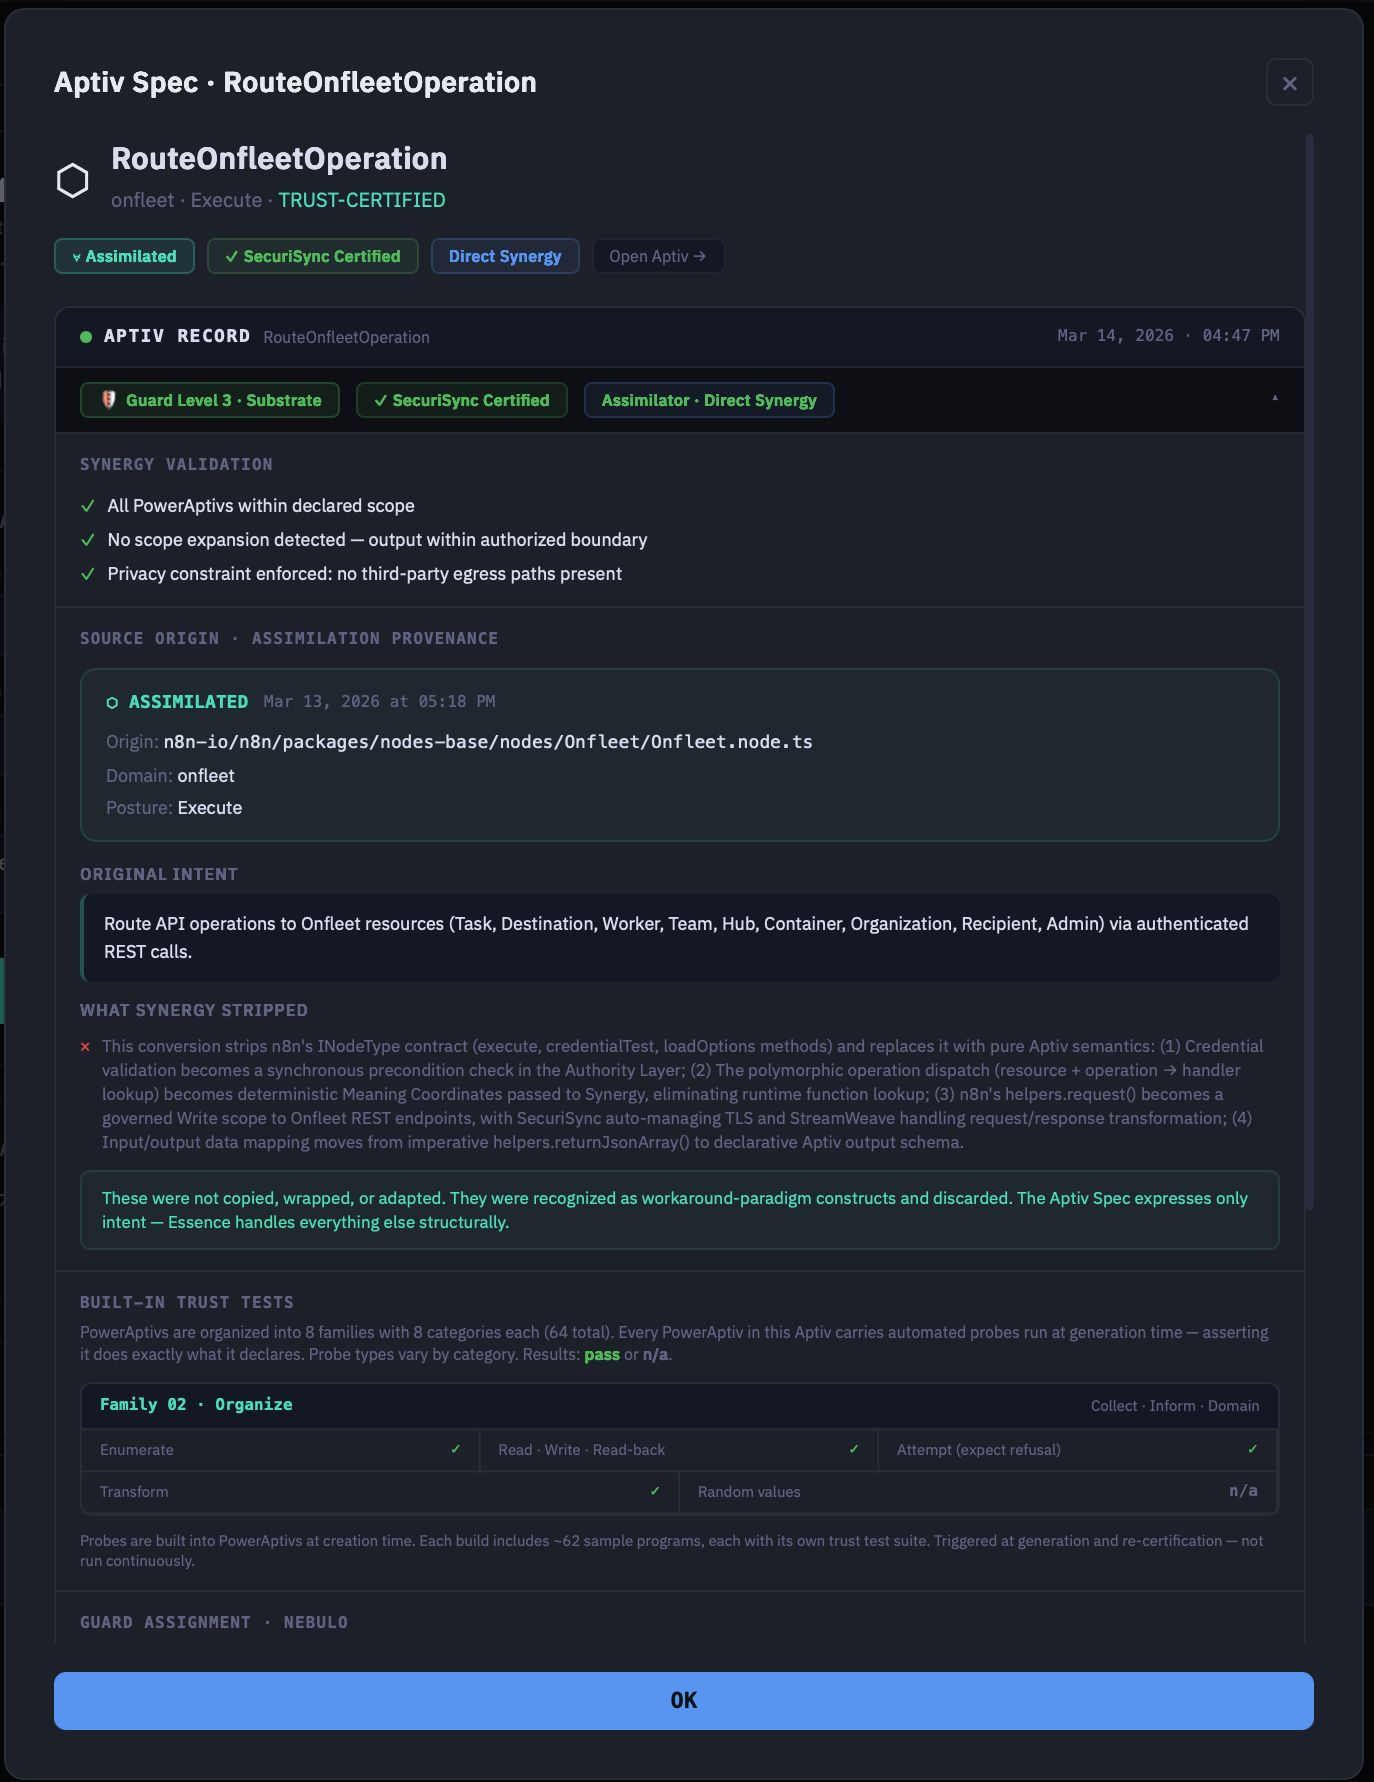The width and height of the screenshot is (1374, 1782).
Task: Click checkmark for All PowerAptivs within declared scope
Action: pyautogui.click(x=88, y=506)
